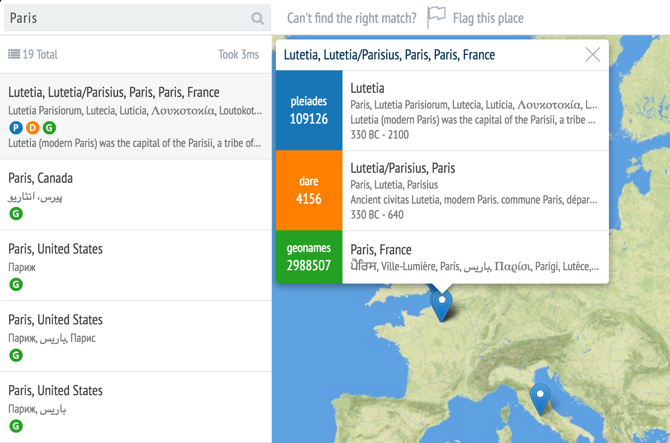Viewport: 670px width, 443px height.
Task: Click the list icon beside 19 Total
Action: 14,55
